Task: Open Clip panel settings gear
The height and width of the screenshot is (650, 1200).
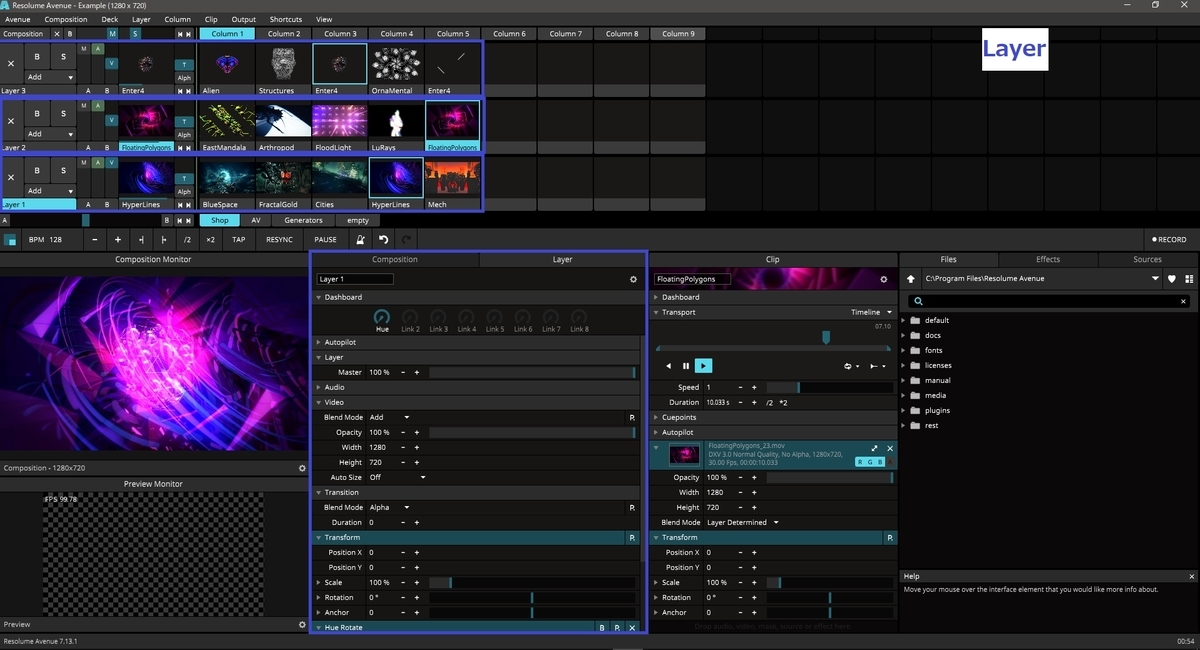Action: tap(883, 280)
